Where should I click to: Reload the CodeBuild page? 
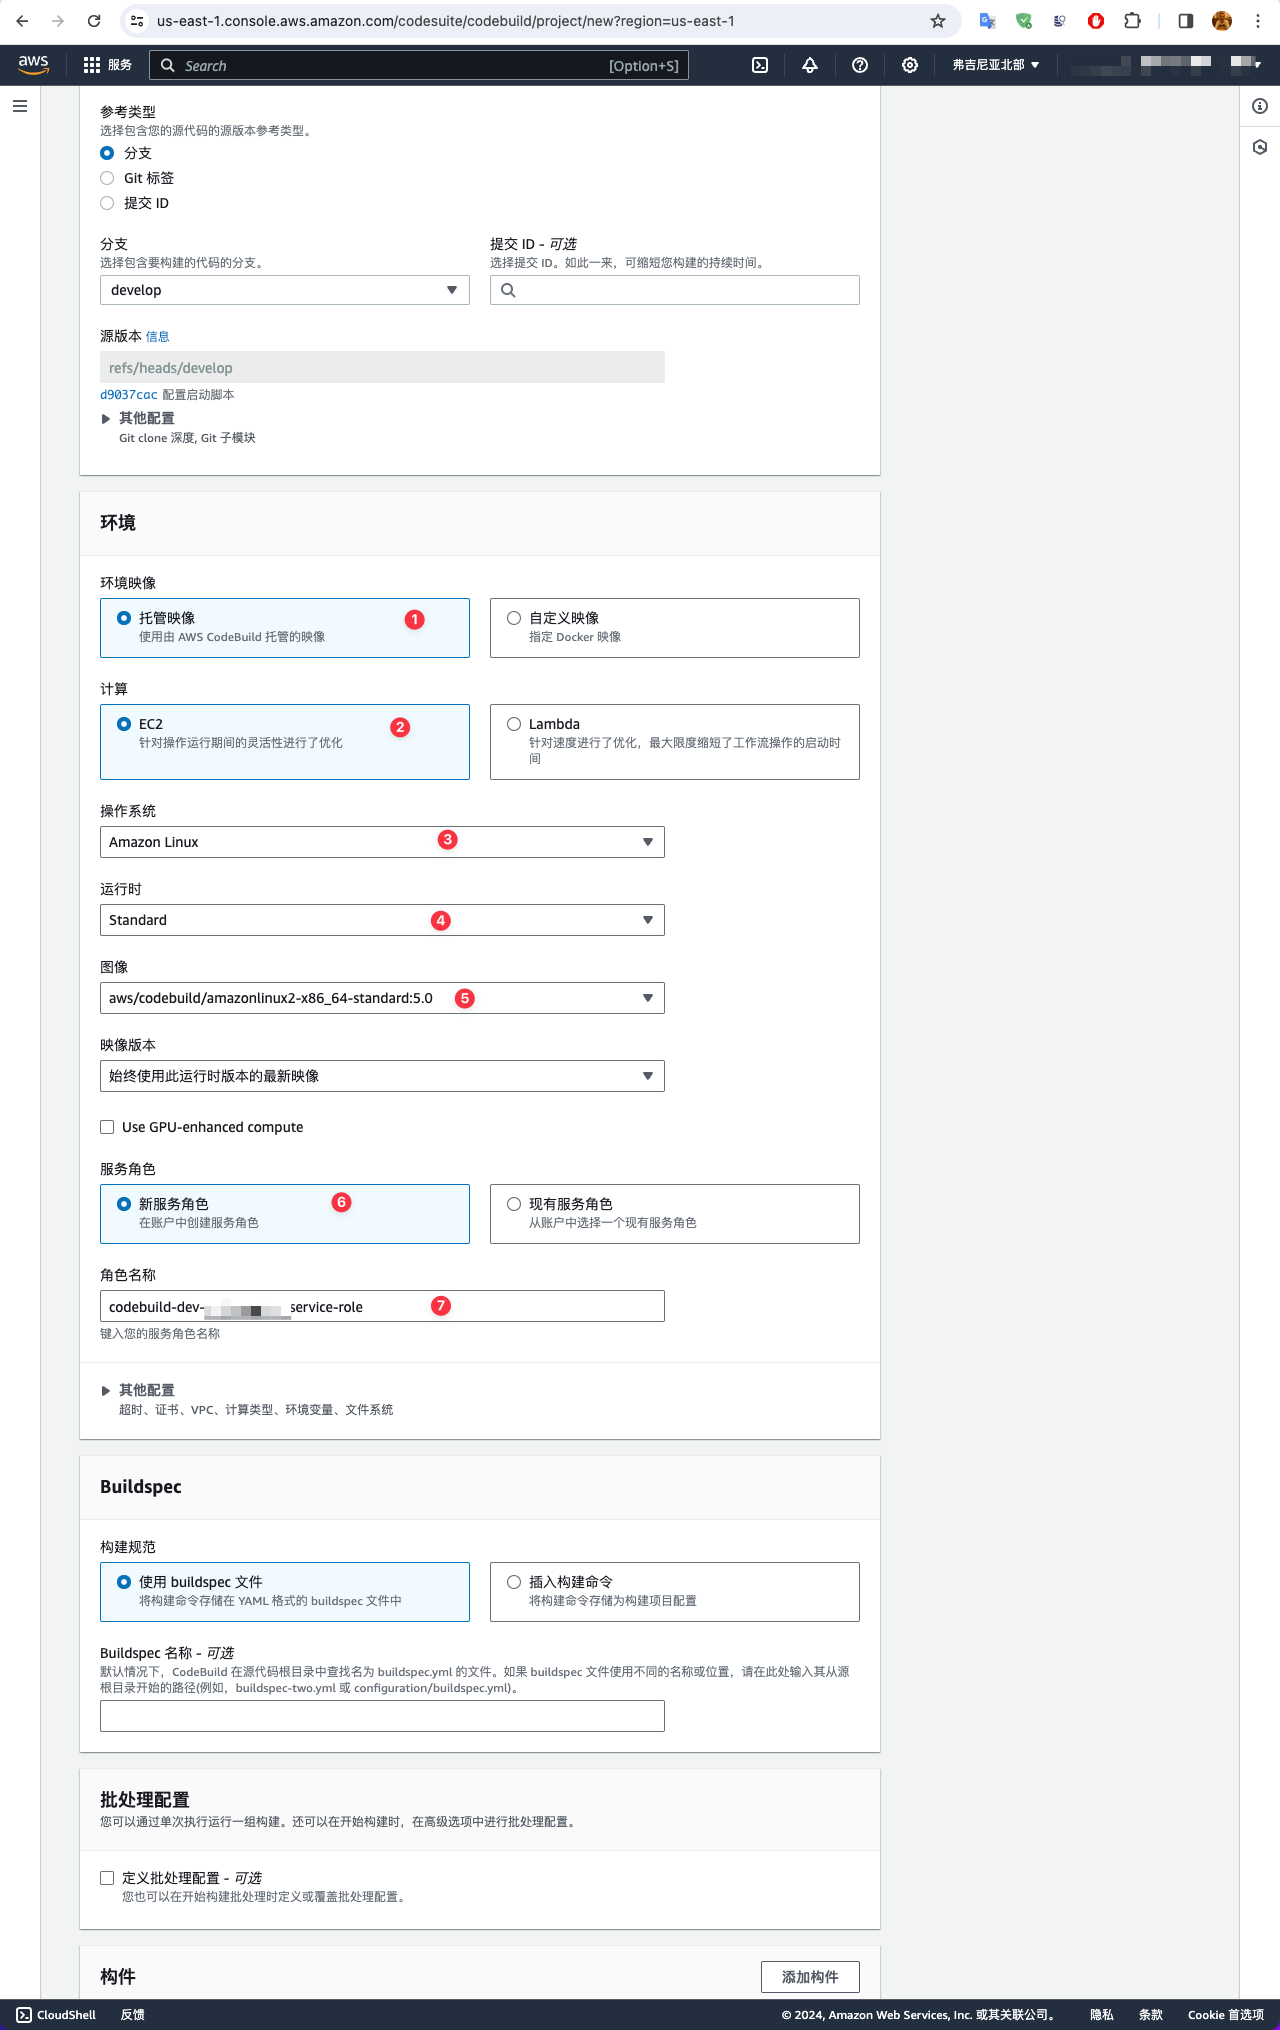click(x=94, y=21)
